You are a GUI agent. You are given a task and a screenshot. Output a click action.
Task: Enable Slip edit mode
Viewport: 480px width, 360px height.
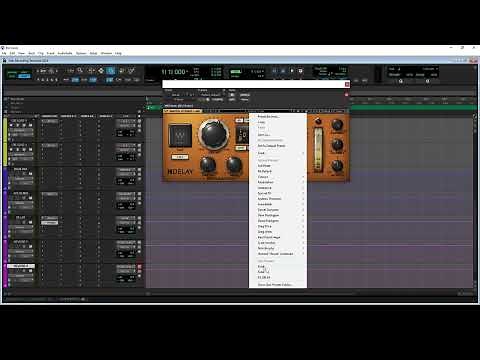pyautogui.click(x=12, y=76)
